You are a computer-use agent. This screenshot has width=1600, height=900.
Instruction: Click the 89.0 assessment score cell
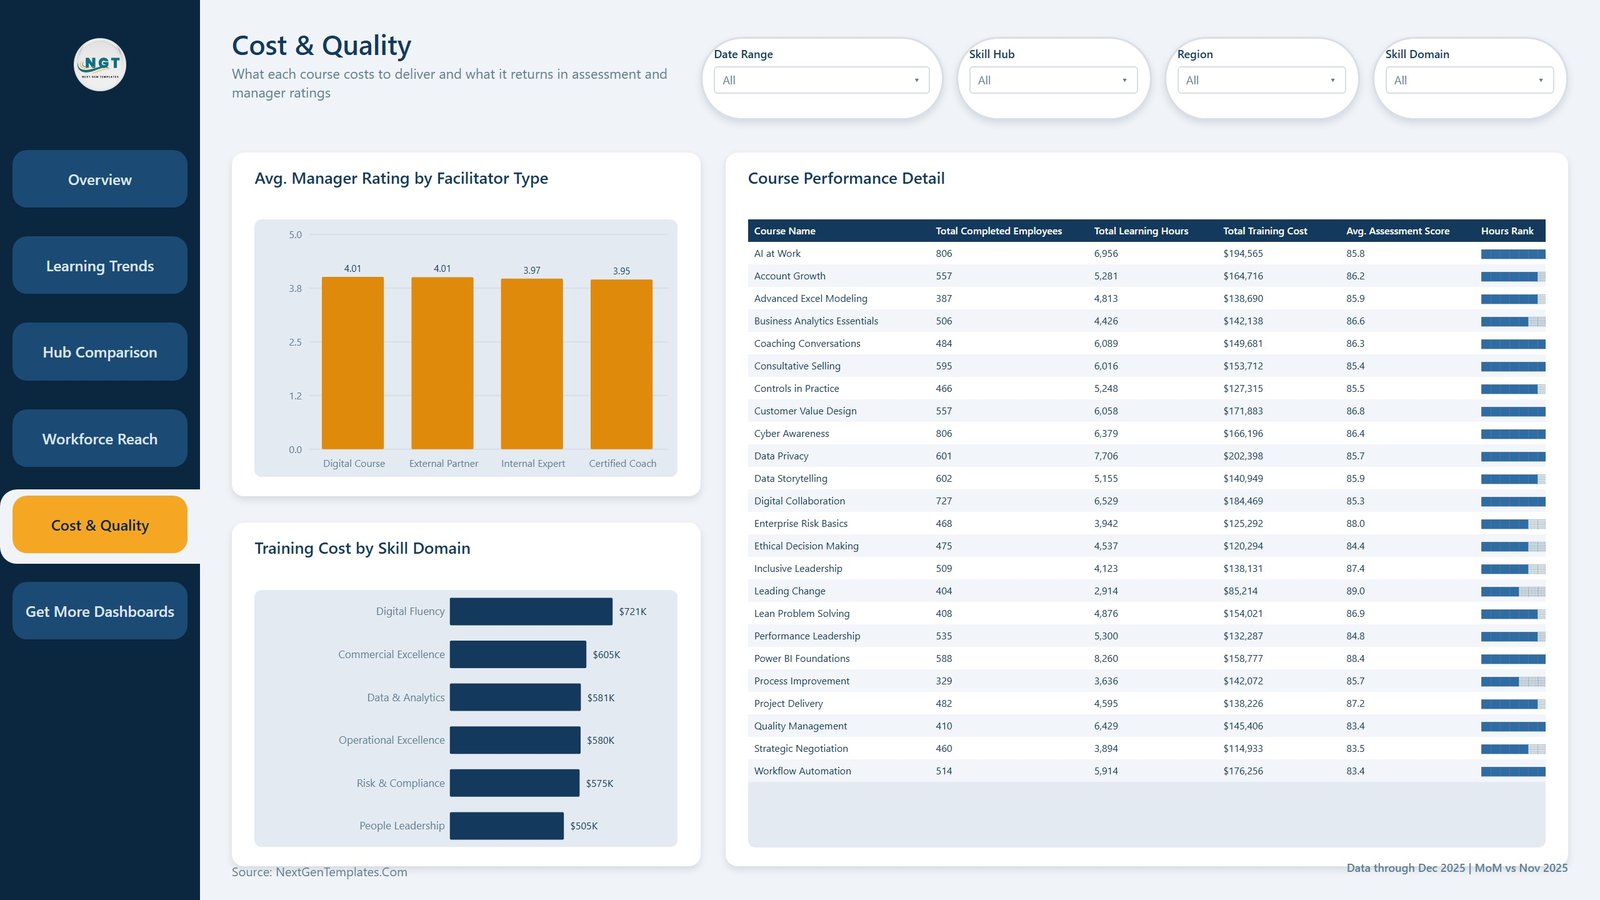point(1355,591)
